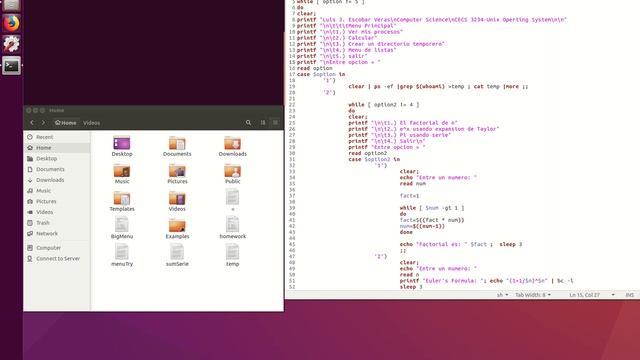Image resolution: width=640 pixels, height=360 pixels.
Task: Open the sh language dropdown in editor status bar
Action: point(502,295)
